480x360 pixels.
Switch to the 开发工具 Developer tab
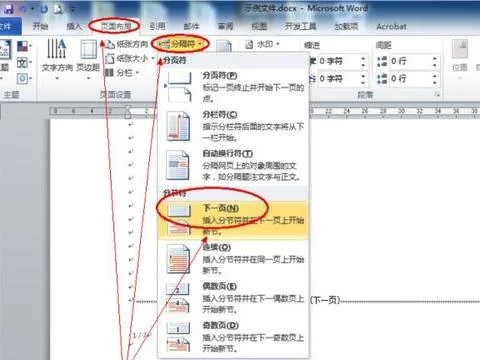pyautogui.click(x=300, y=26)
